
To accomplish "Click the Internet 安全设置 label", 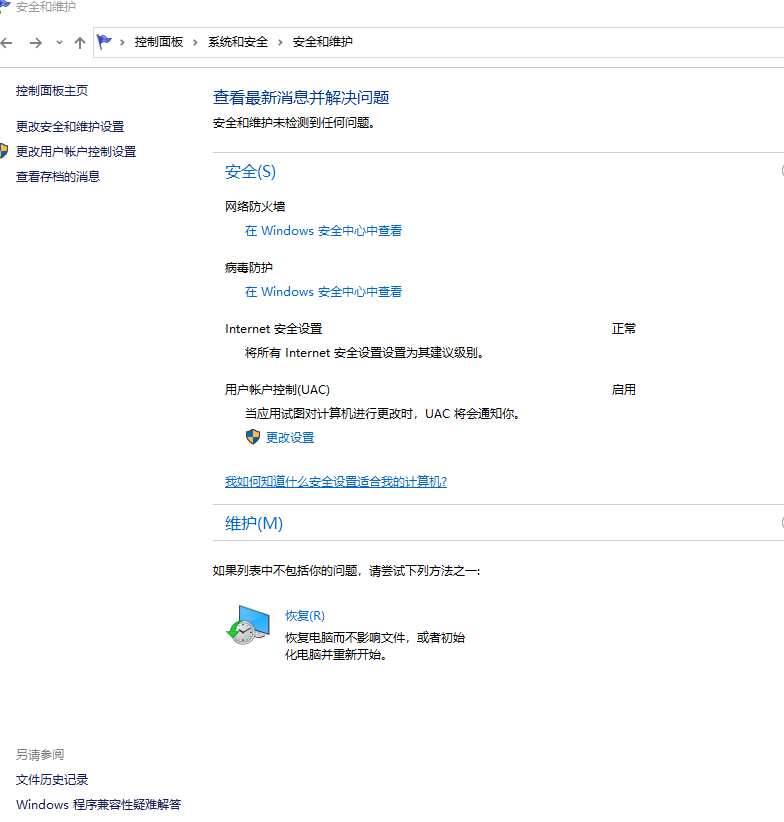I will pos(274,329).
